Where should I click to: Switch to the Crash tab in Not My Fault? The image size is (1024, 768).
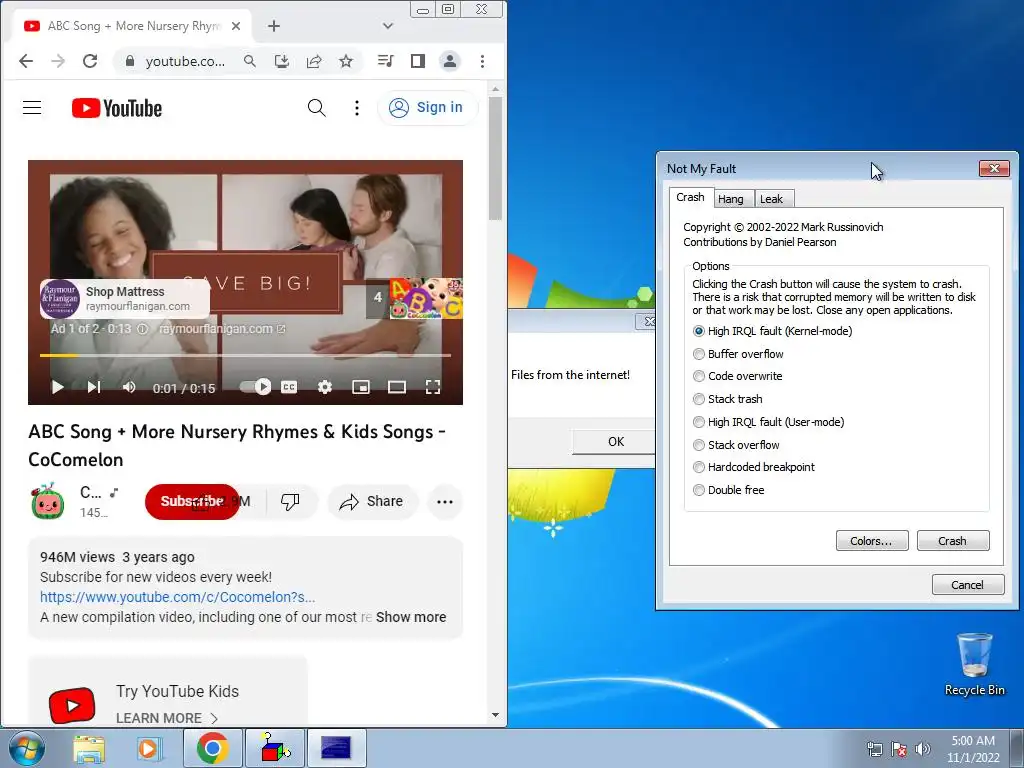tap(690, 197)
